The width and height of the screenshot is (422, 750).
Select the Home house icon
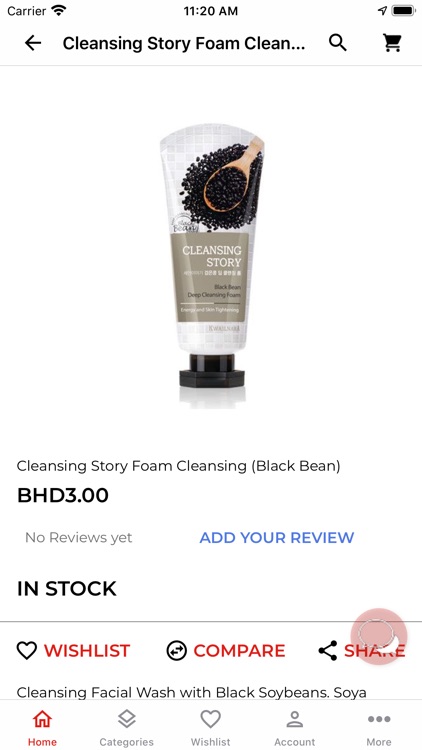(42, 719)
